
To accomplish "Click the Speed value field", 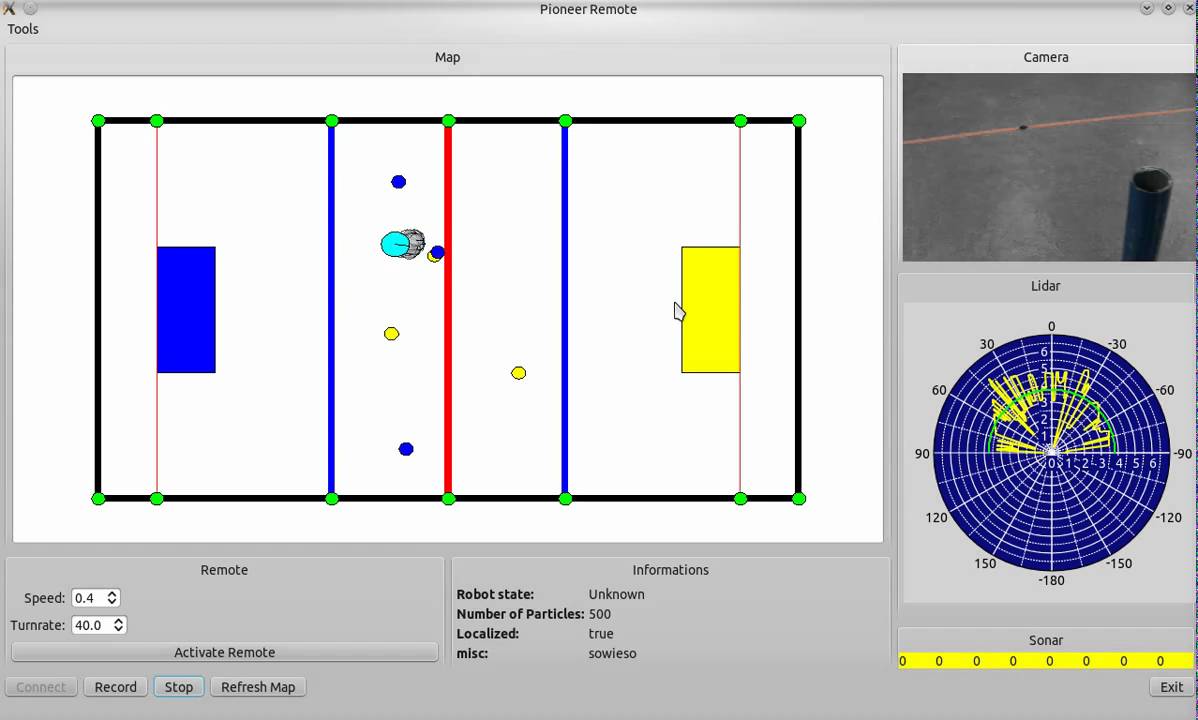I will click(x=89, y=598).
